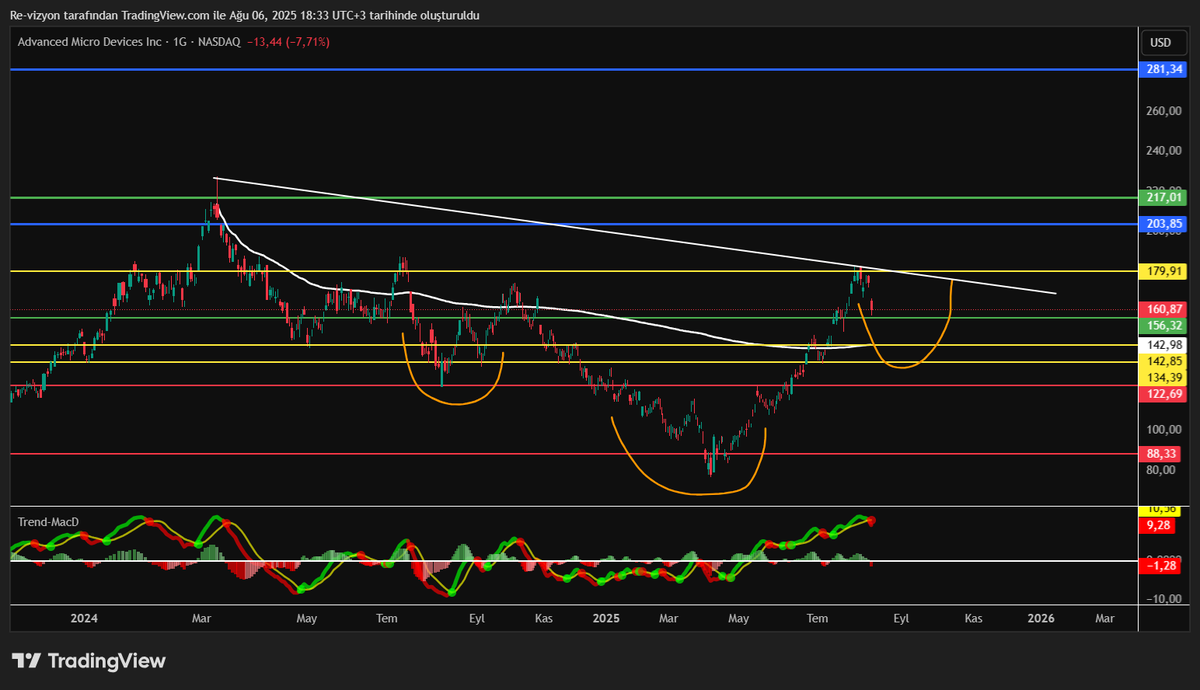
Task: Select the green 217,01 price label
Action: tap(1164, 198)
